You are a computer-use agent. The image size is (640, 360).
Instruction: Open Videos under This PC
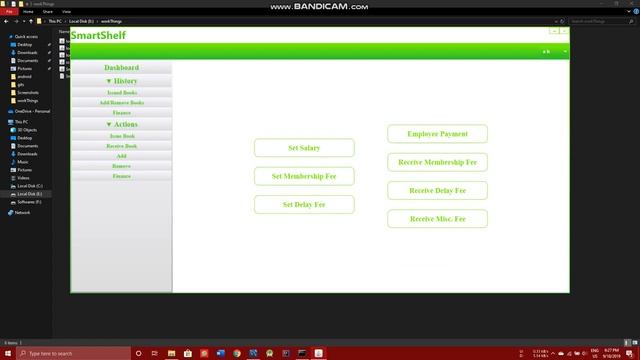click(x=23, y=178)
